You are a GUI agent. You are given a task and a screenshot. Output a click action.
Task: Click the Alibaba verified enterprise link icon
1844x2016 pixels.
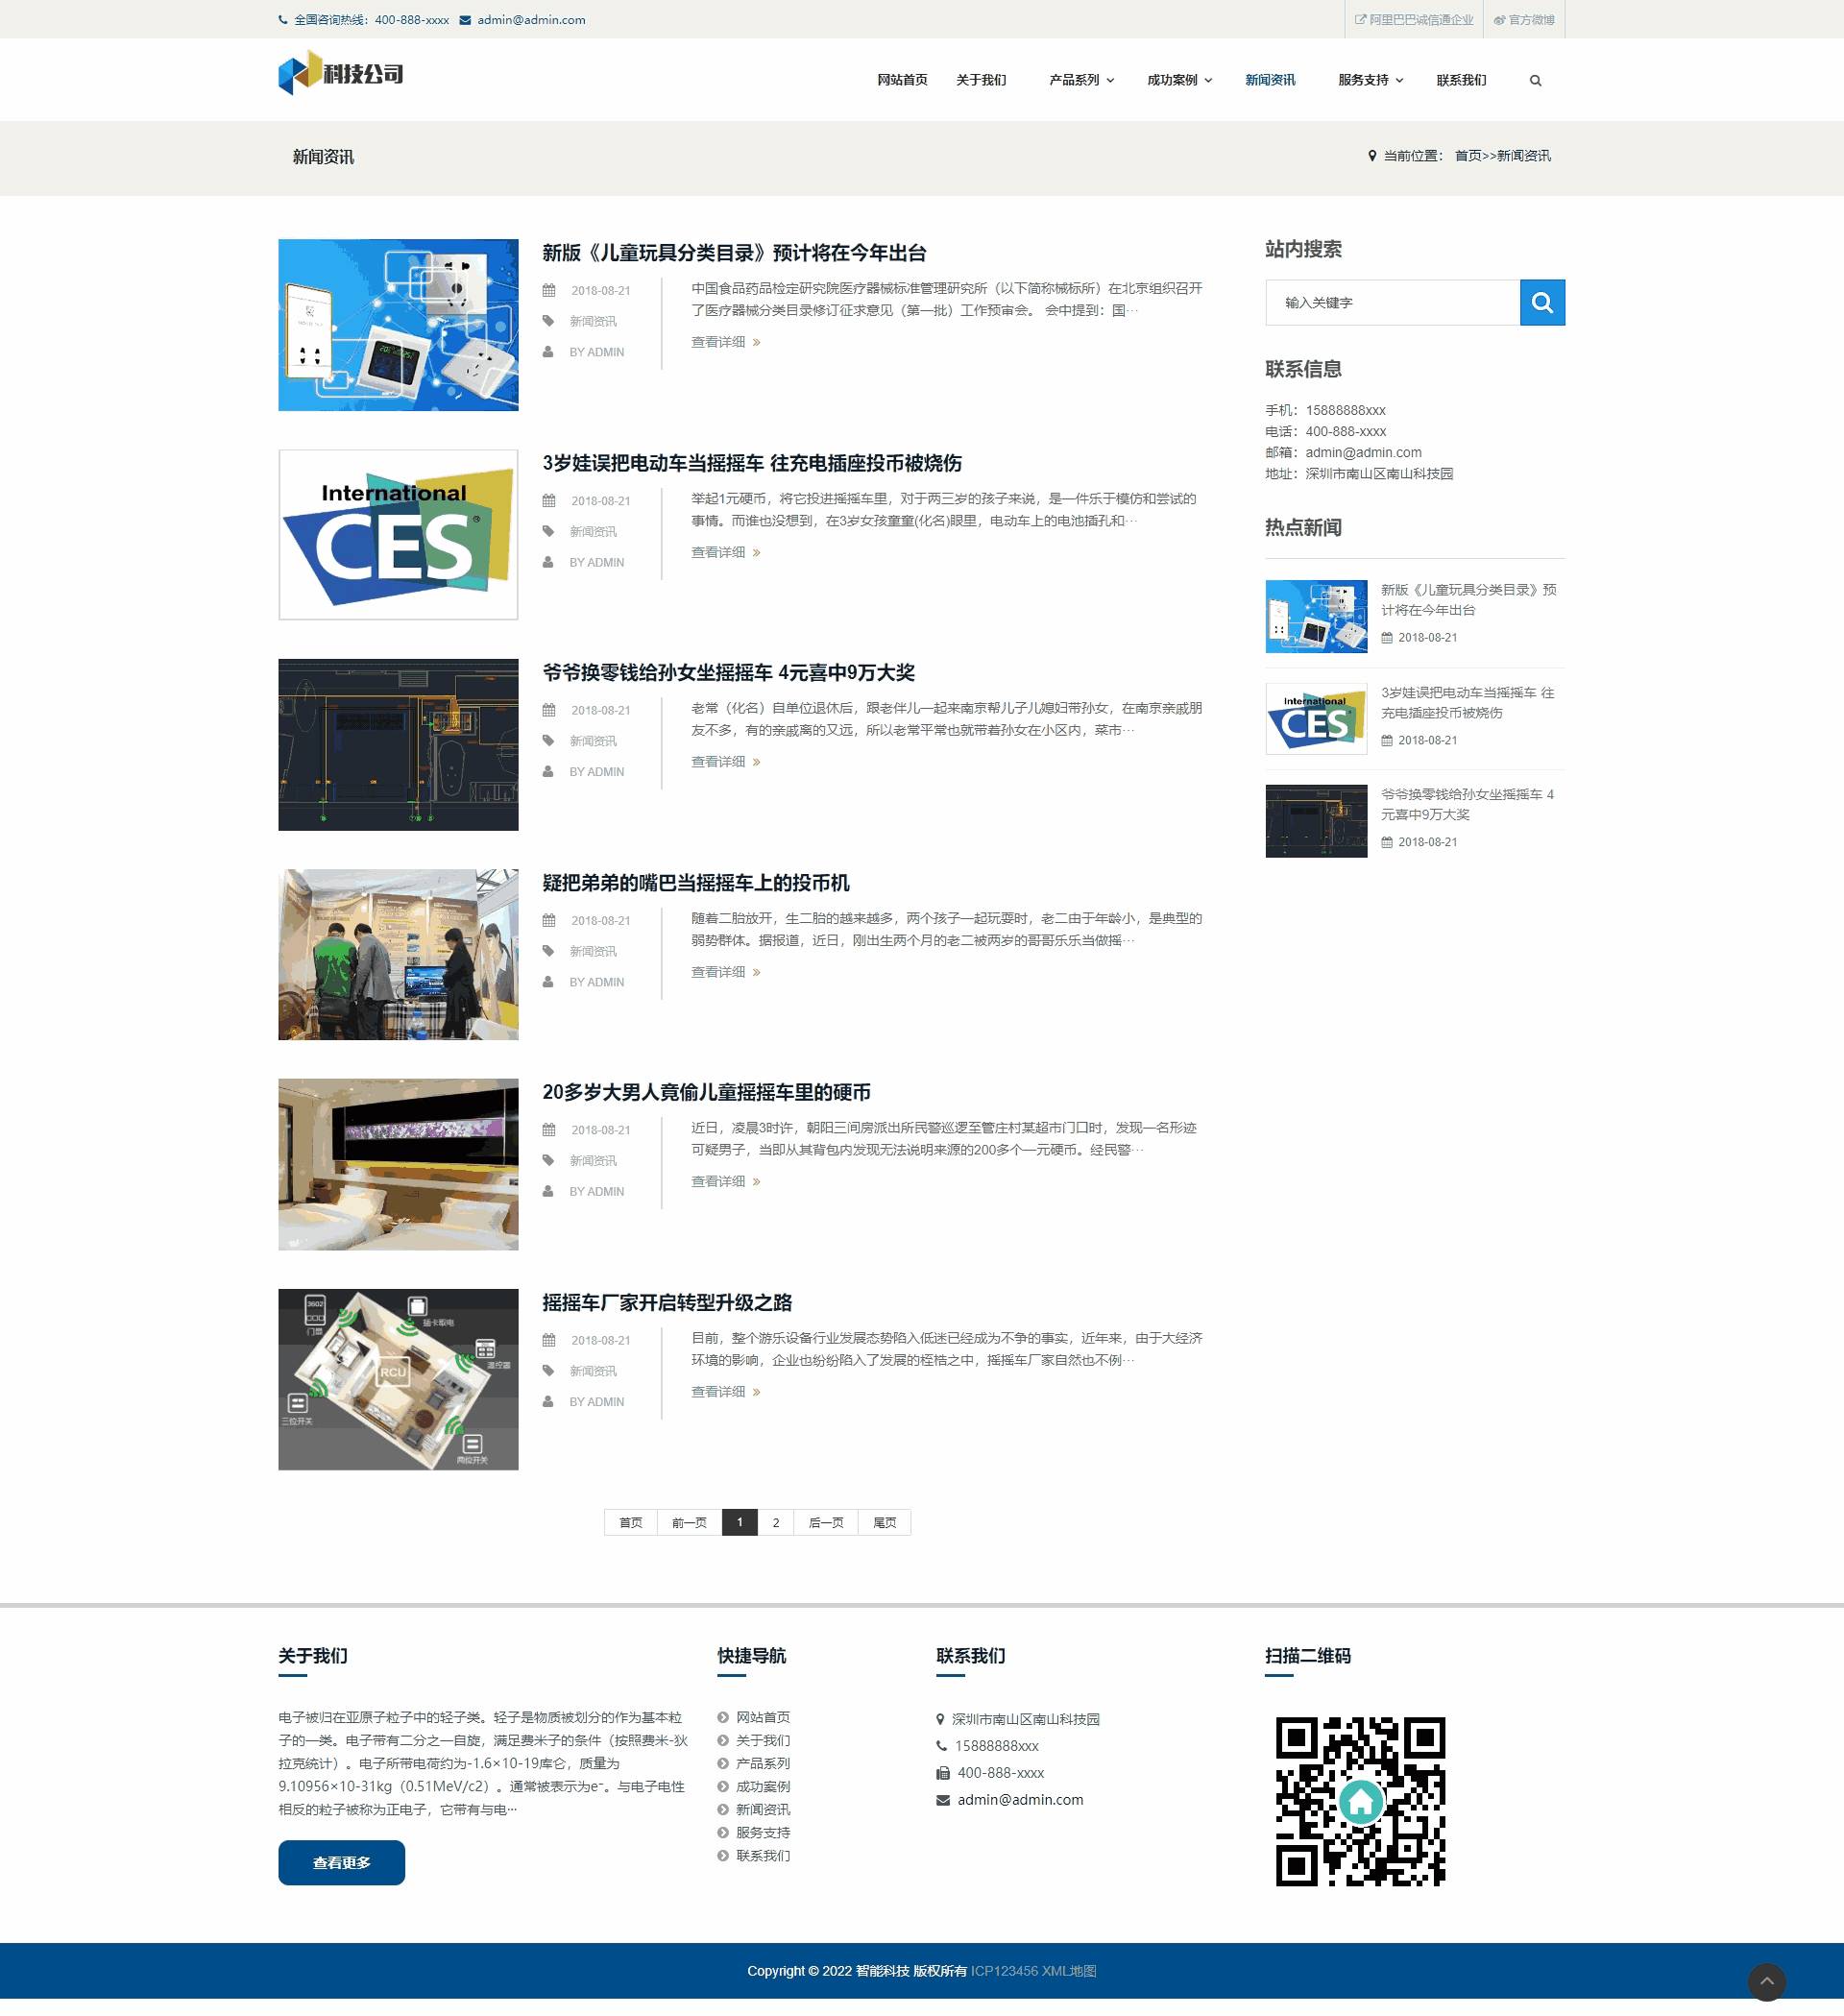[1360, 20]
